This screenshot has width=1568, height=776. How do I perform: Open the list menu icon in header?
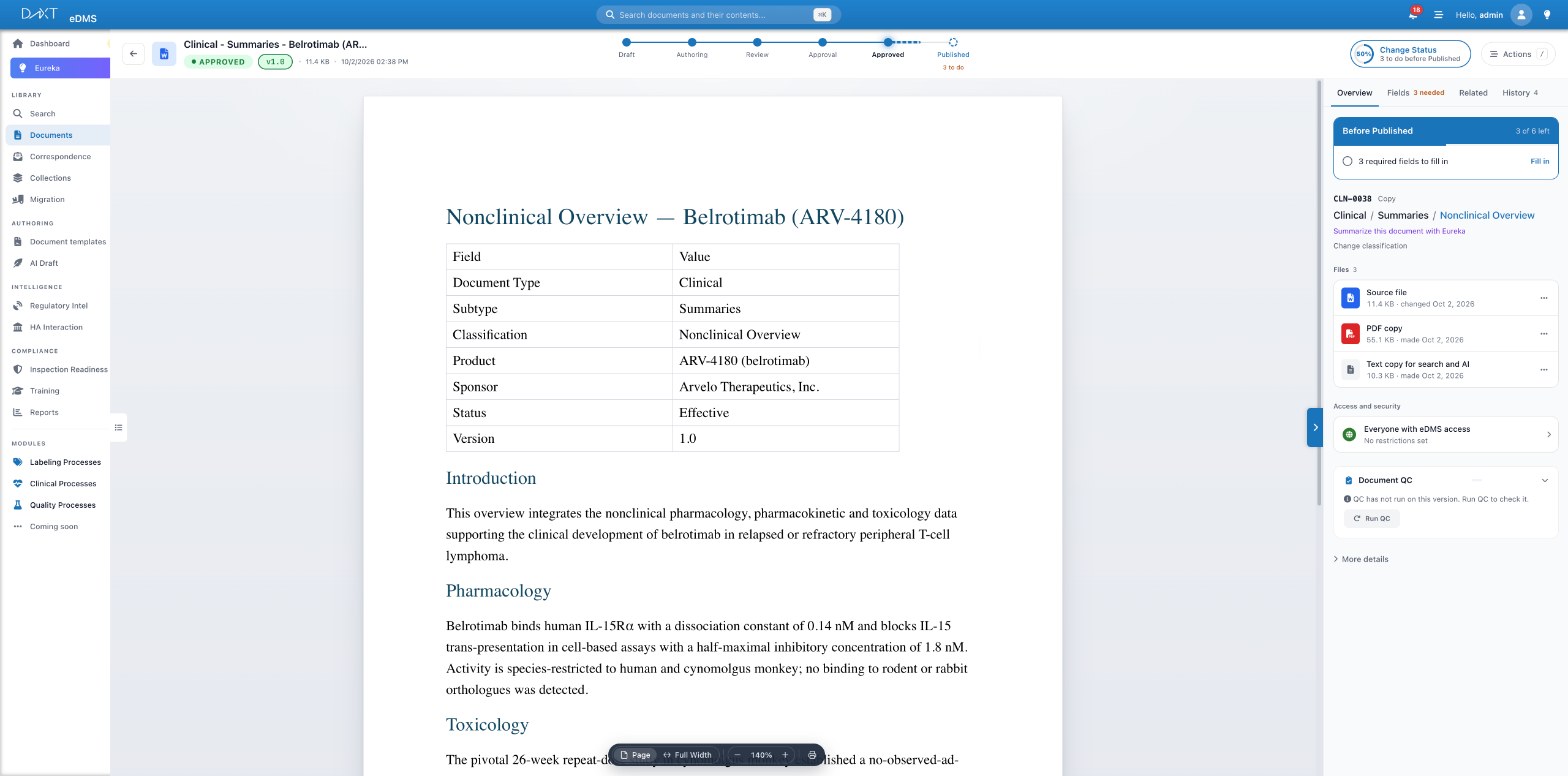pos(1438,15)
